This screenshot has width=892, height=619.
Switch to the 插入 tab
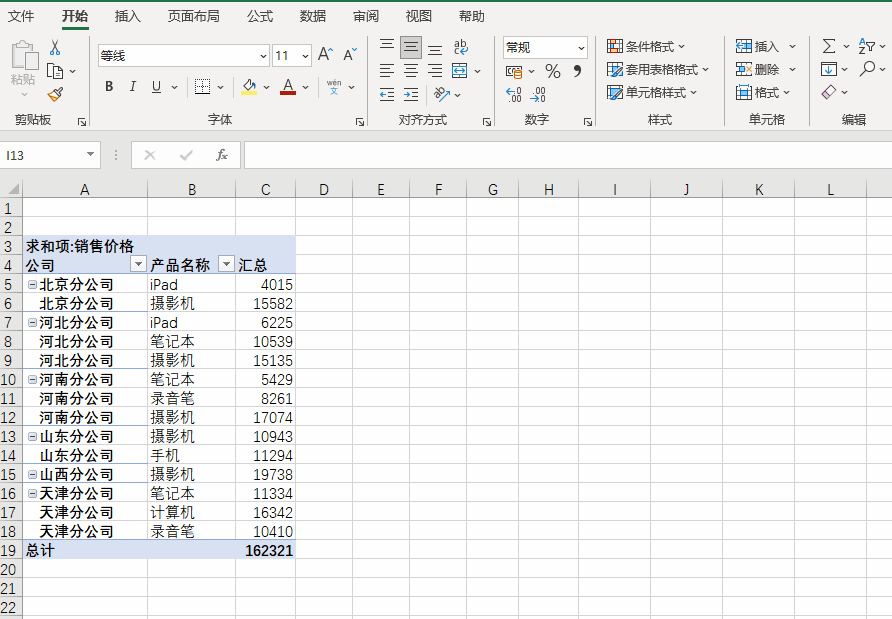point(127,16)
